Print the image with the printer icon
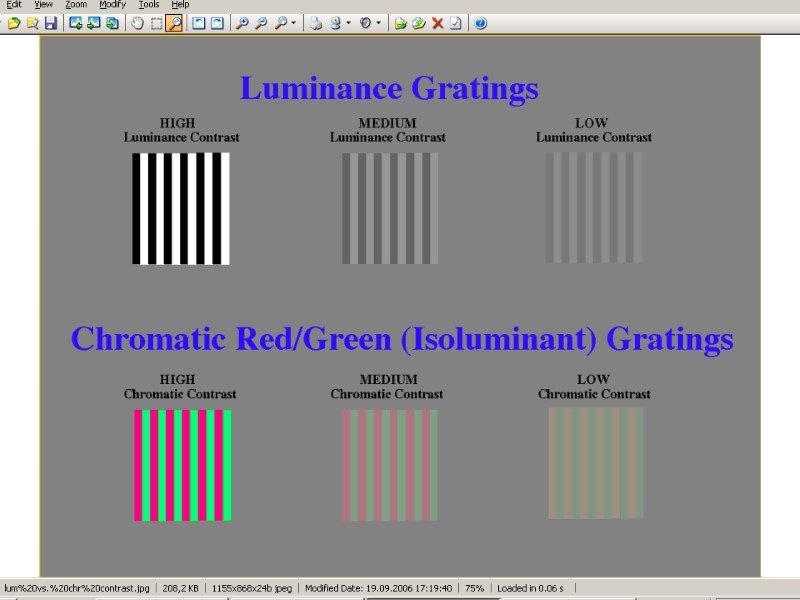800x600 pixels. click(x=316, y=23)
